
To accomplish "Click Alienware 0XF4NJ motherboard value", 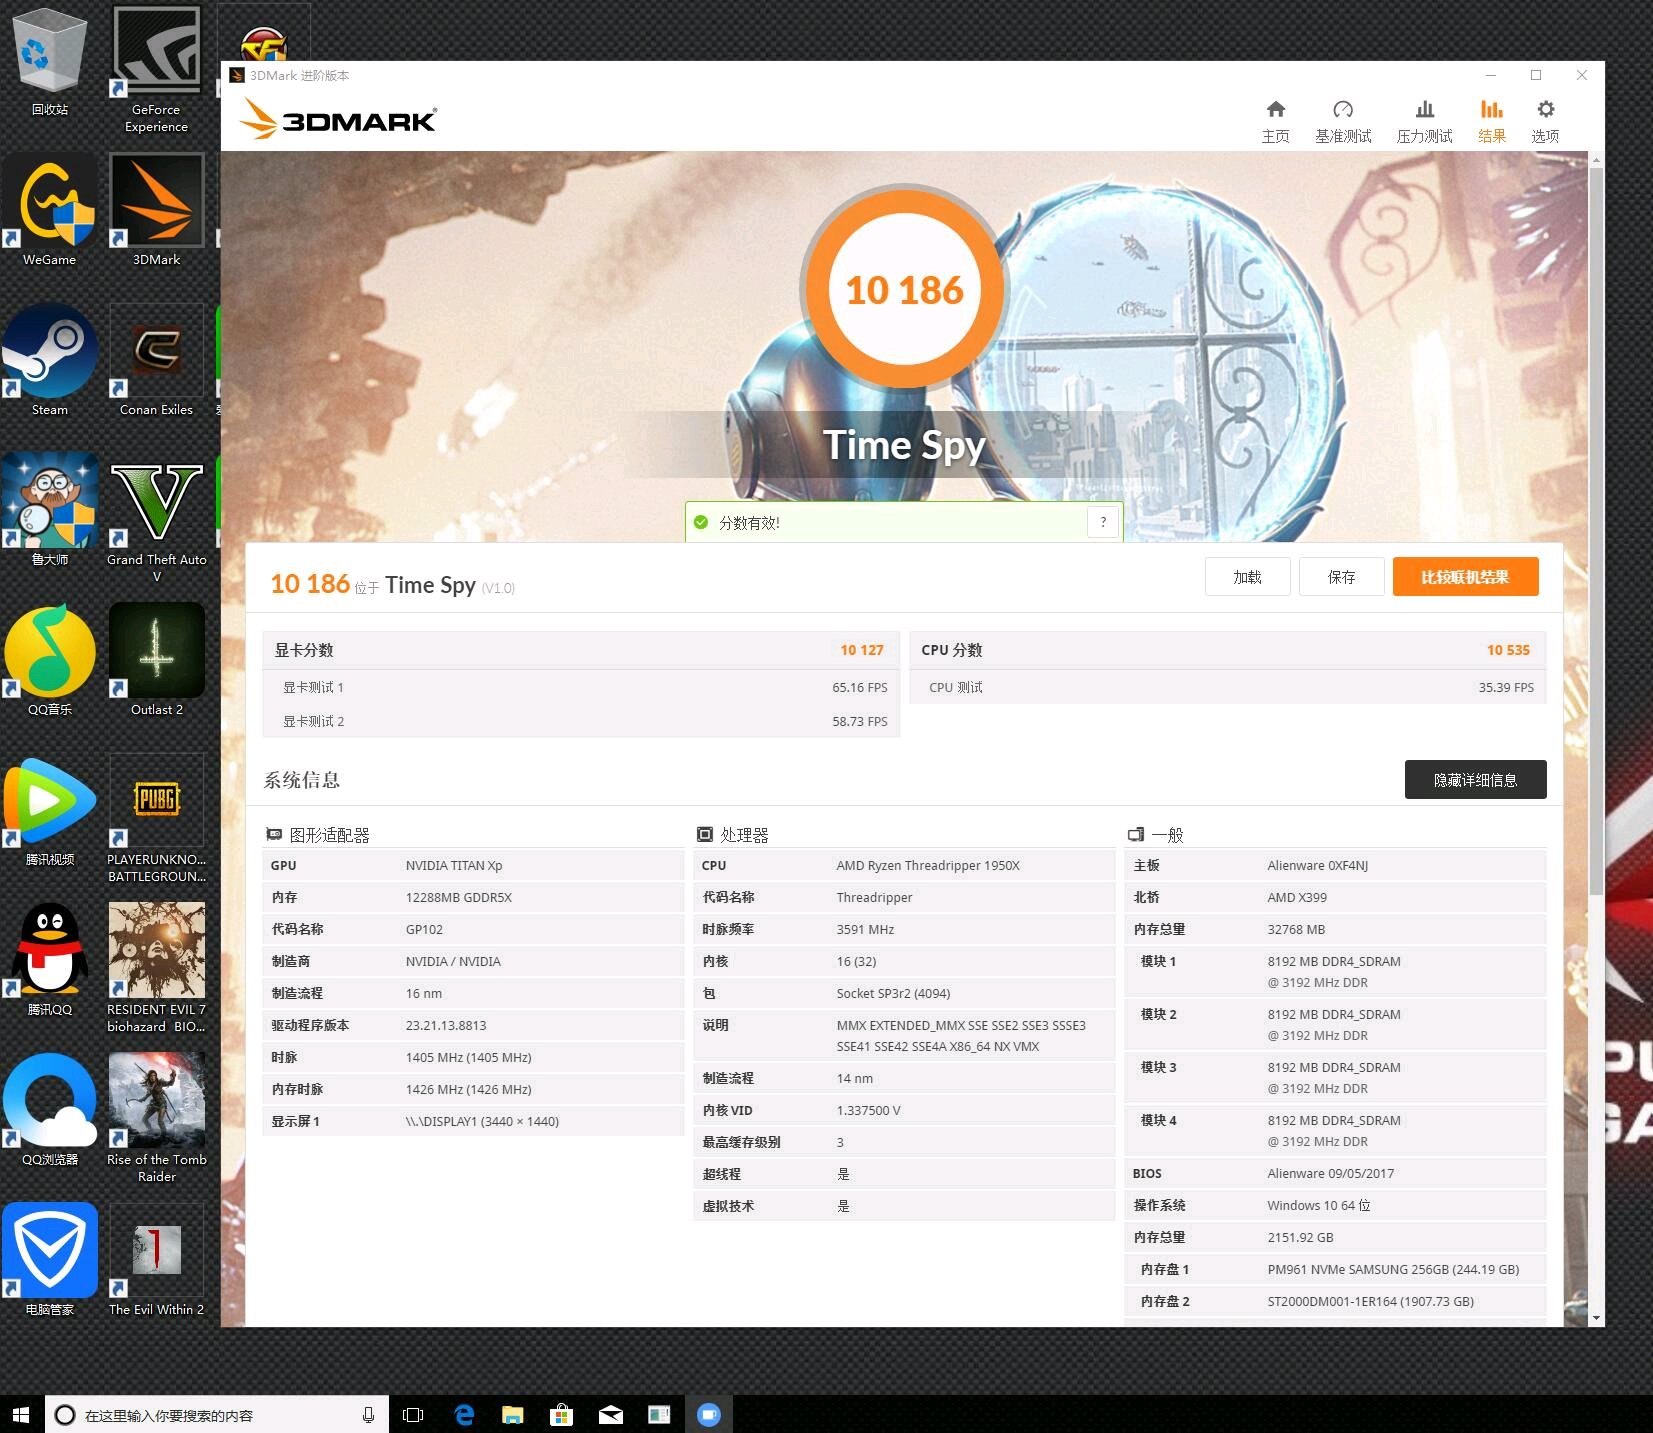I will 1317,865.
